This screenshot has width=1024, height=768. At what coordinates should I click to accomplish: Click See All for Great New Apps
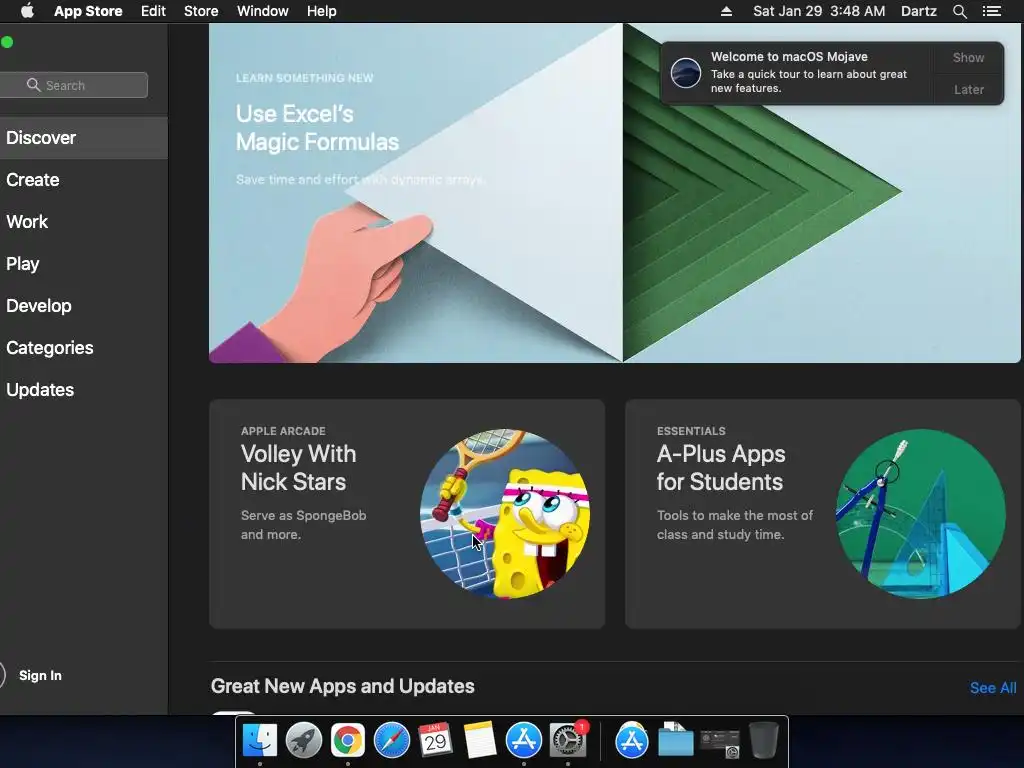993,688
